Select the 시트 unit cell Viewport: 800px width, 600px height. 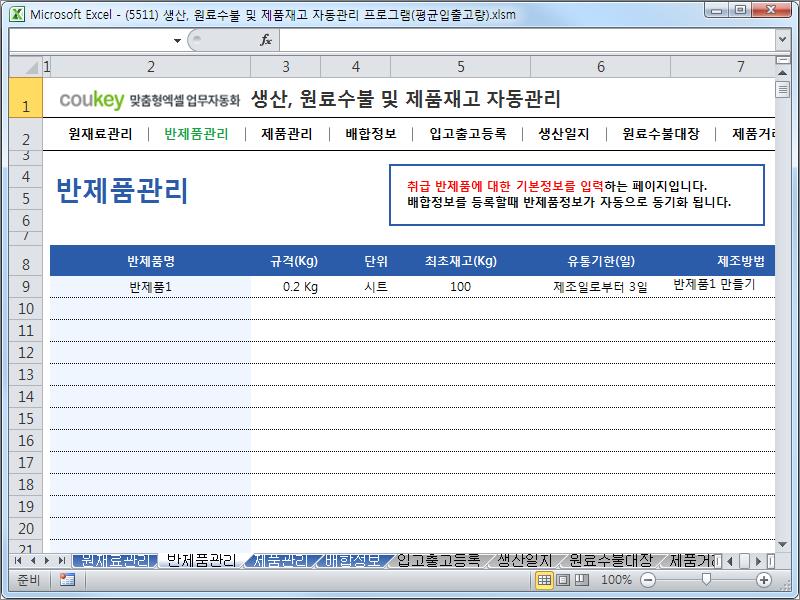coord(356,287)
